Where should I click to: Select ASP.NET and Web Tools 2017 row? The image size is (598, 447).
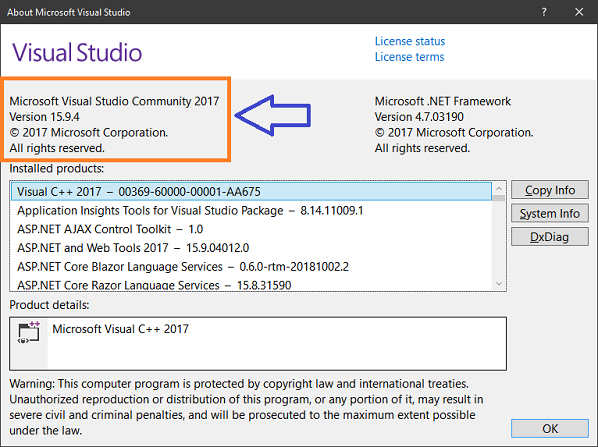coord(251,248)
